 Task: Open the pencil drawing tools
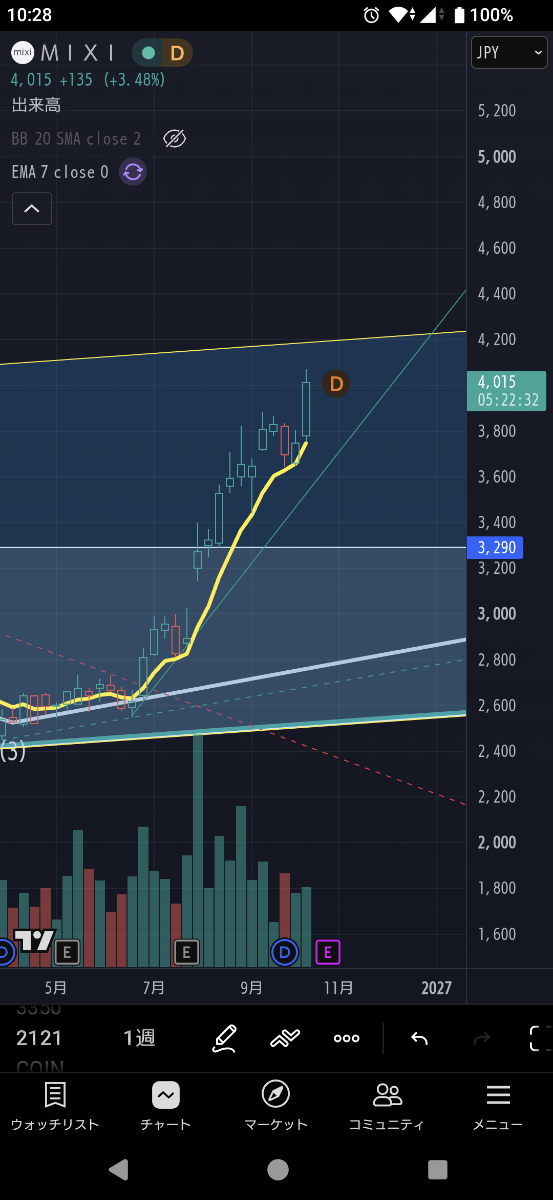(x=225, y=1038)
